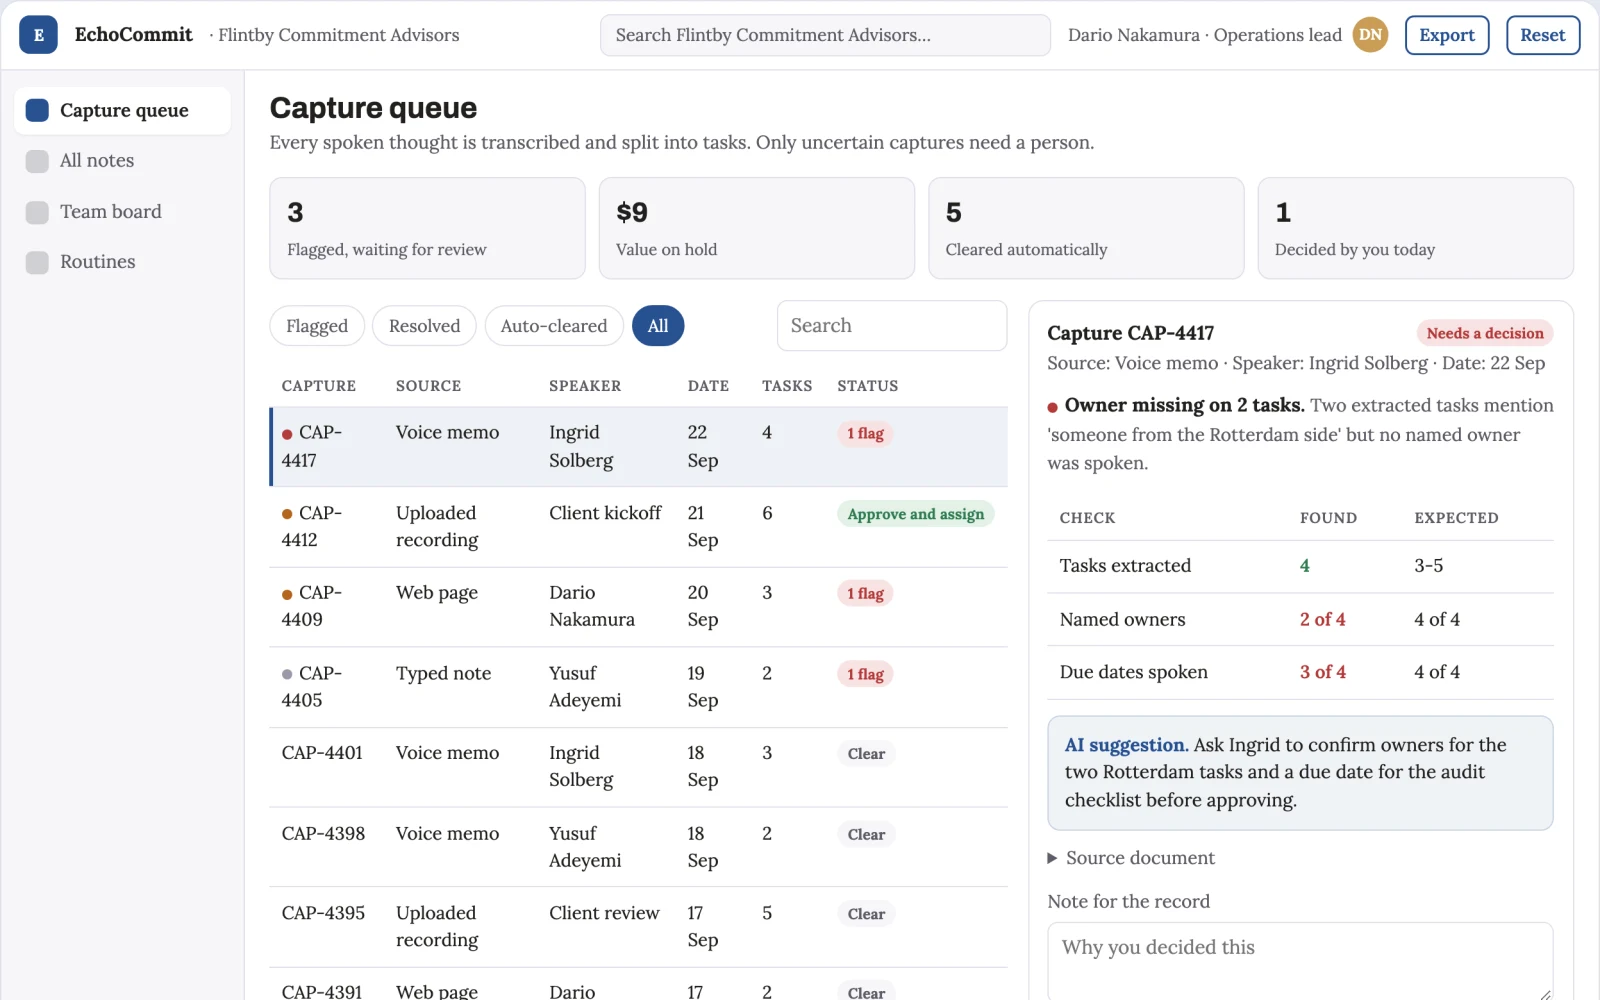Open Team board in sidebar
Viewport: 1600px width, 1000px height.
click(x=123, y=212)
